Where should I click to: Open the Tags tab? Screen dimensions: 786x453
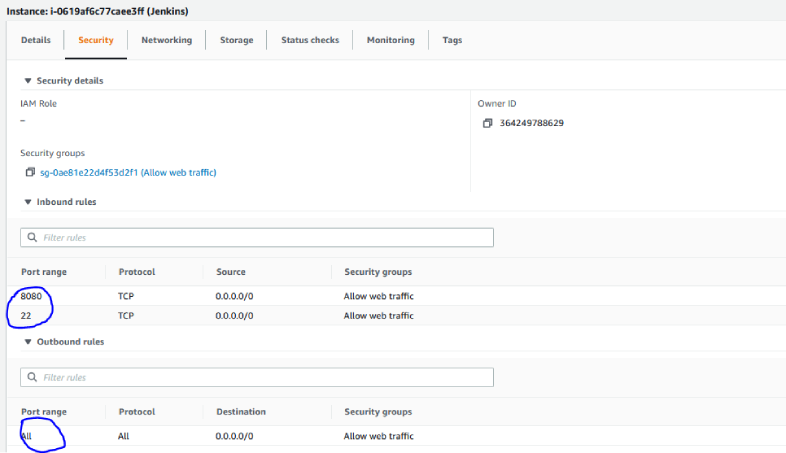click(x=452, y=40)
